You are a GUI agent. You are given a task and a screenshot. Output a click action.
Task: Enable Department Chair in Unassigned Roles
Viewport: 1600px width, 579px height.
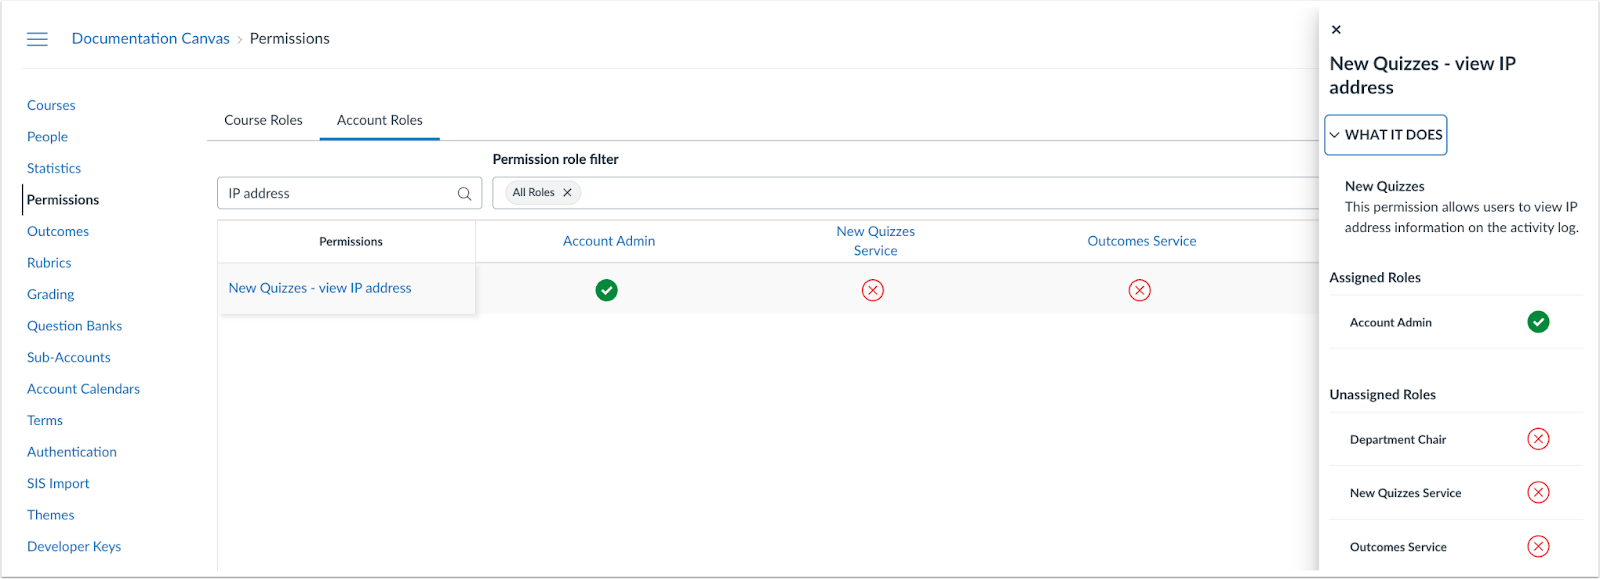(1539, 439)
